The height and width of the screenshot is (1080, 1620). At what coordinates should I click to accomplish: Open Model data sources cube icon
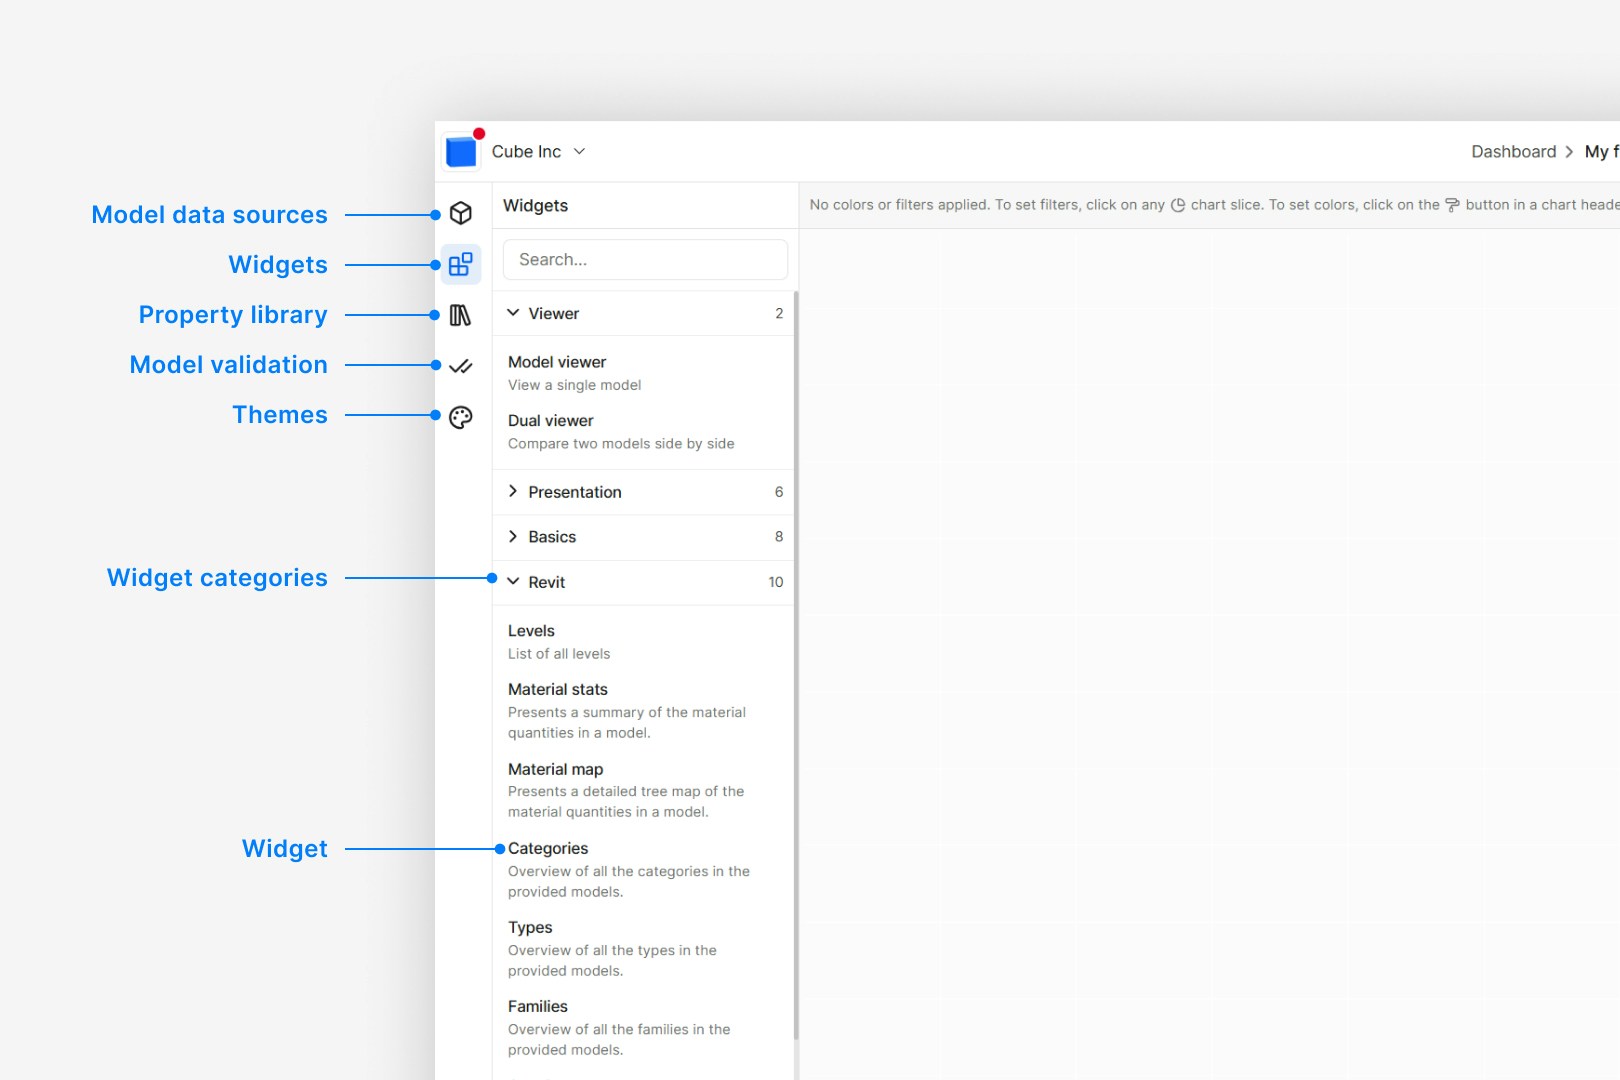(461, 213)
